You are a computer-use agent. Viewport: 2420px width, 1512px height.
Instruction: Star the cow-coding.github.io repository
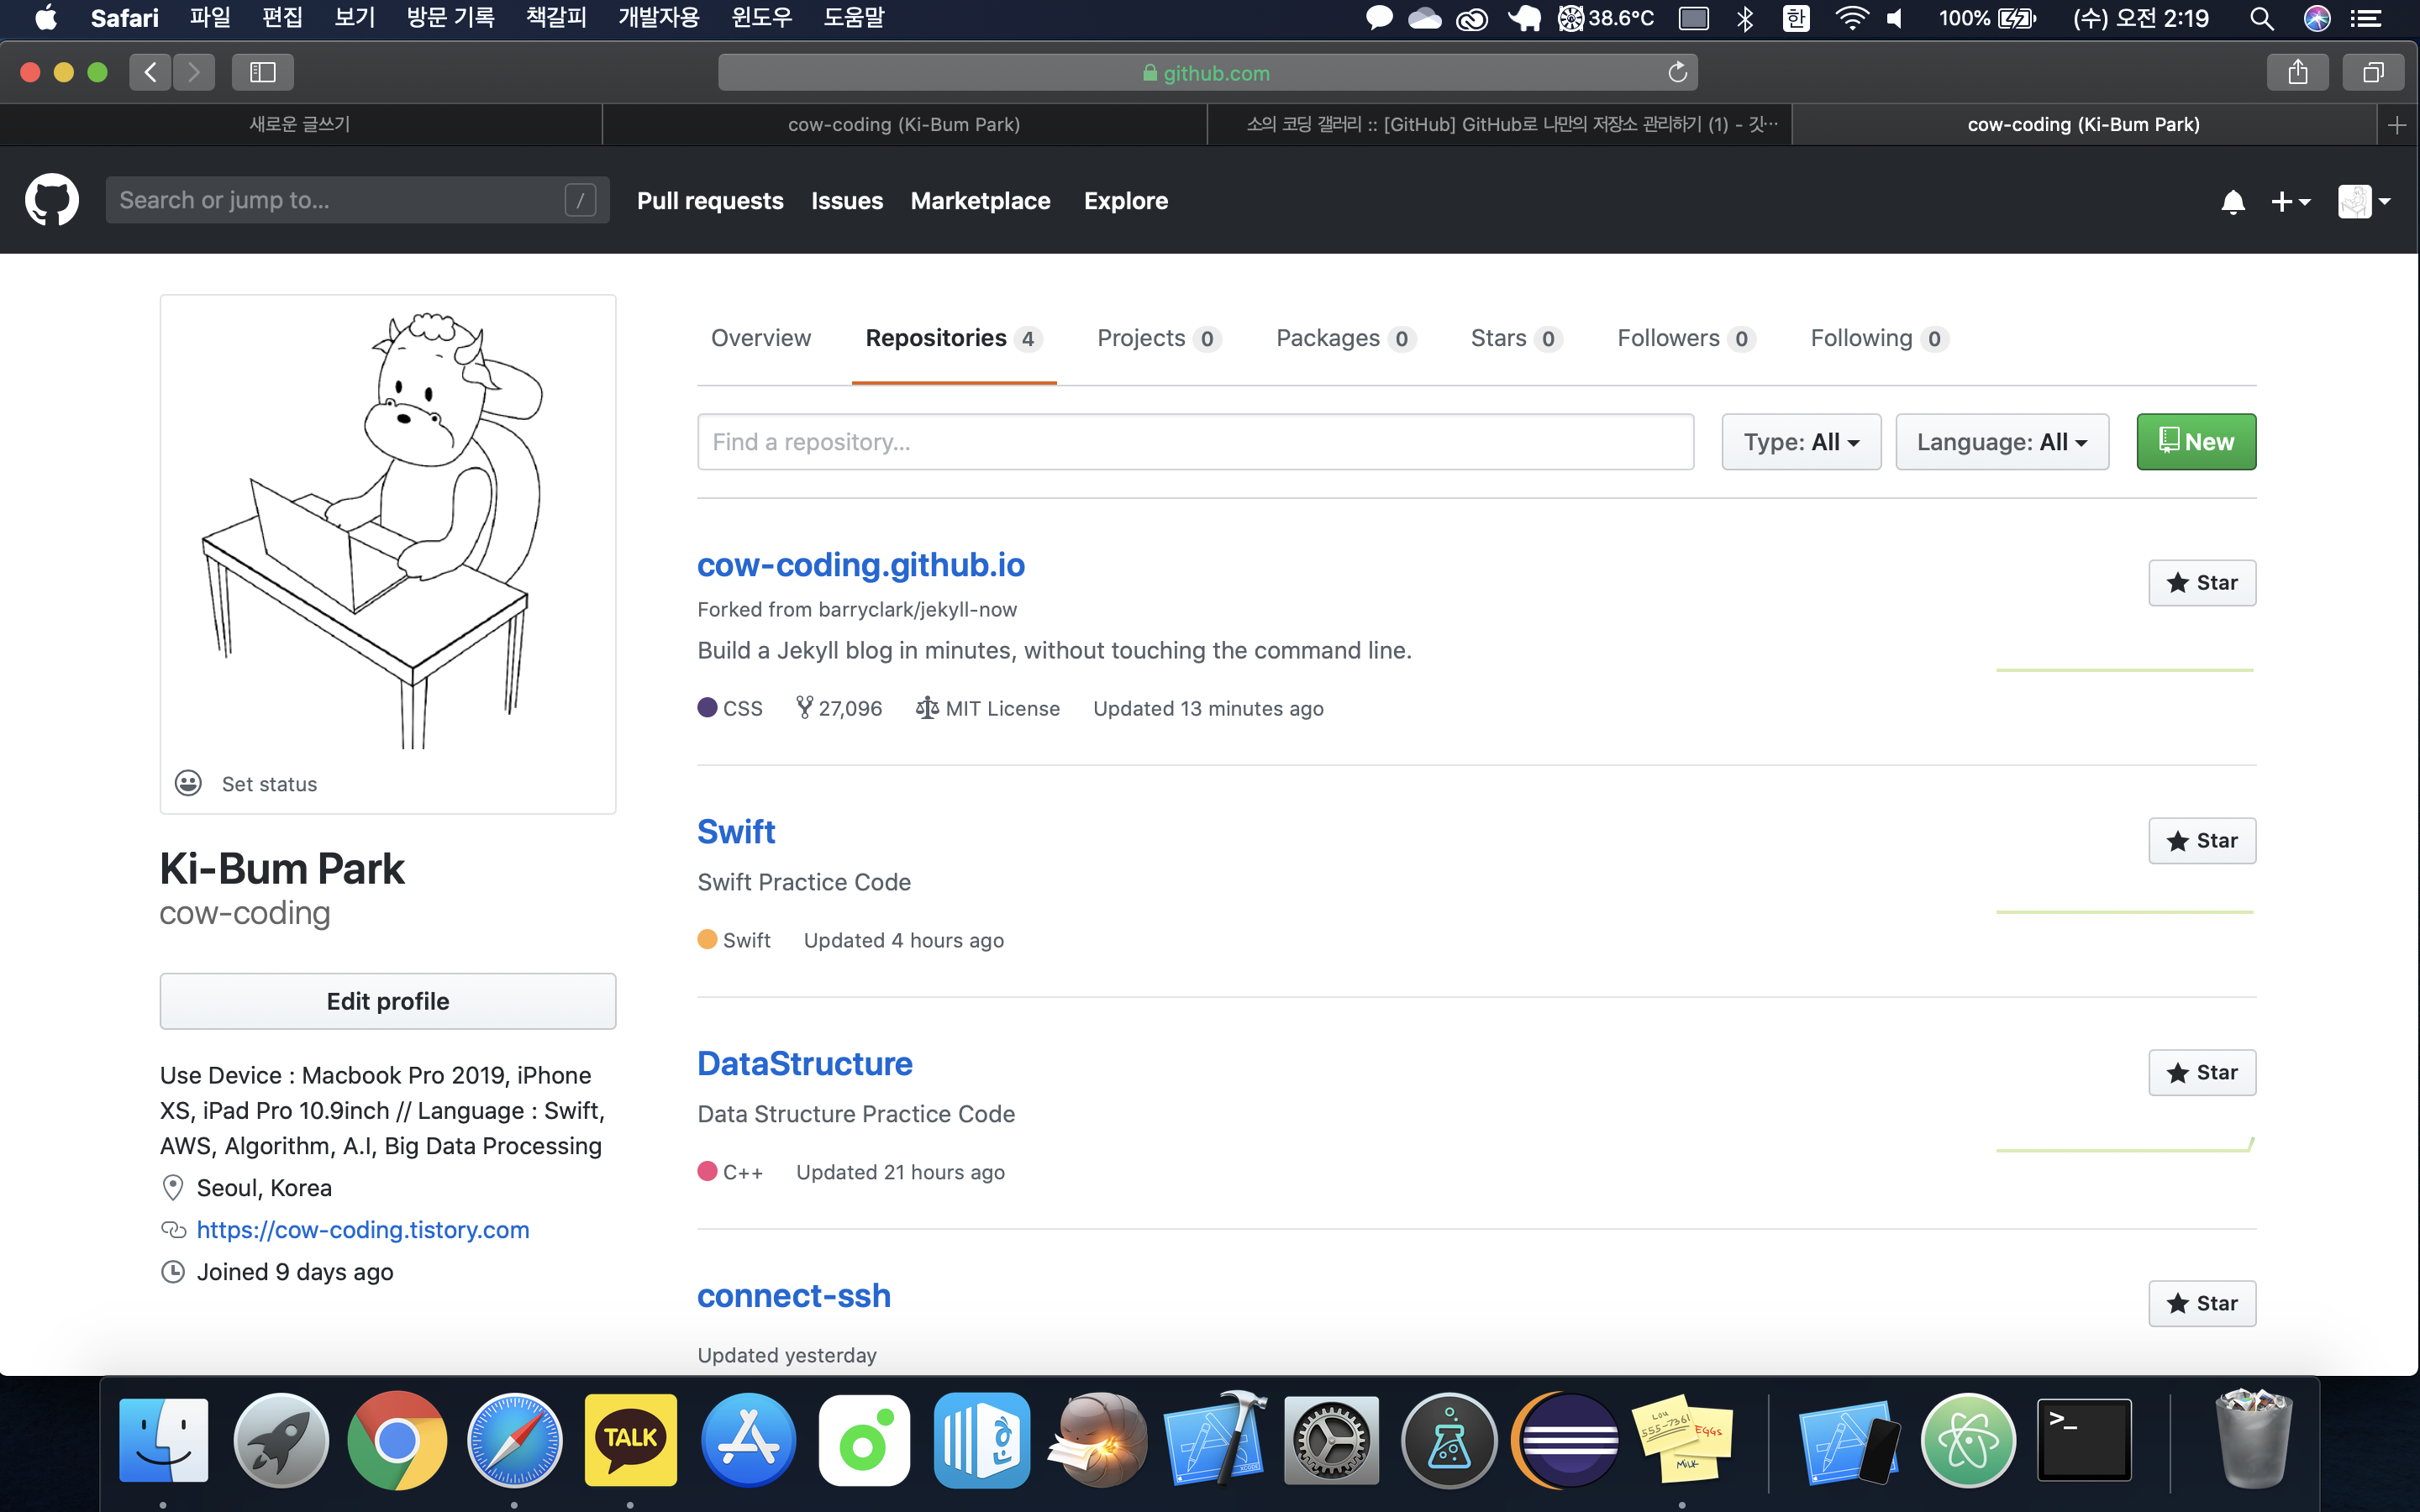click(2201, 583)
